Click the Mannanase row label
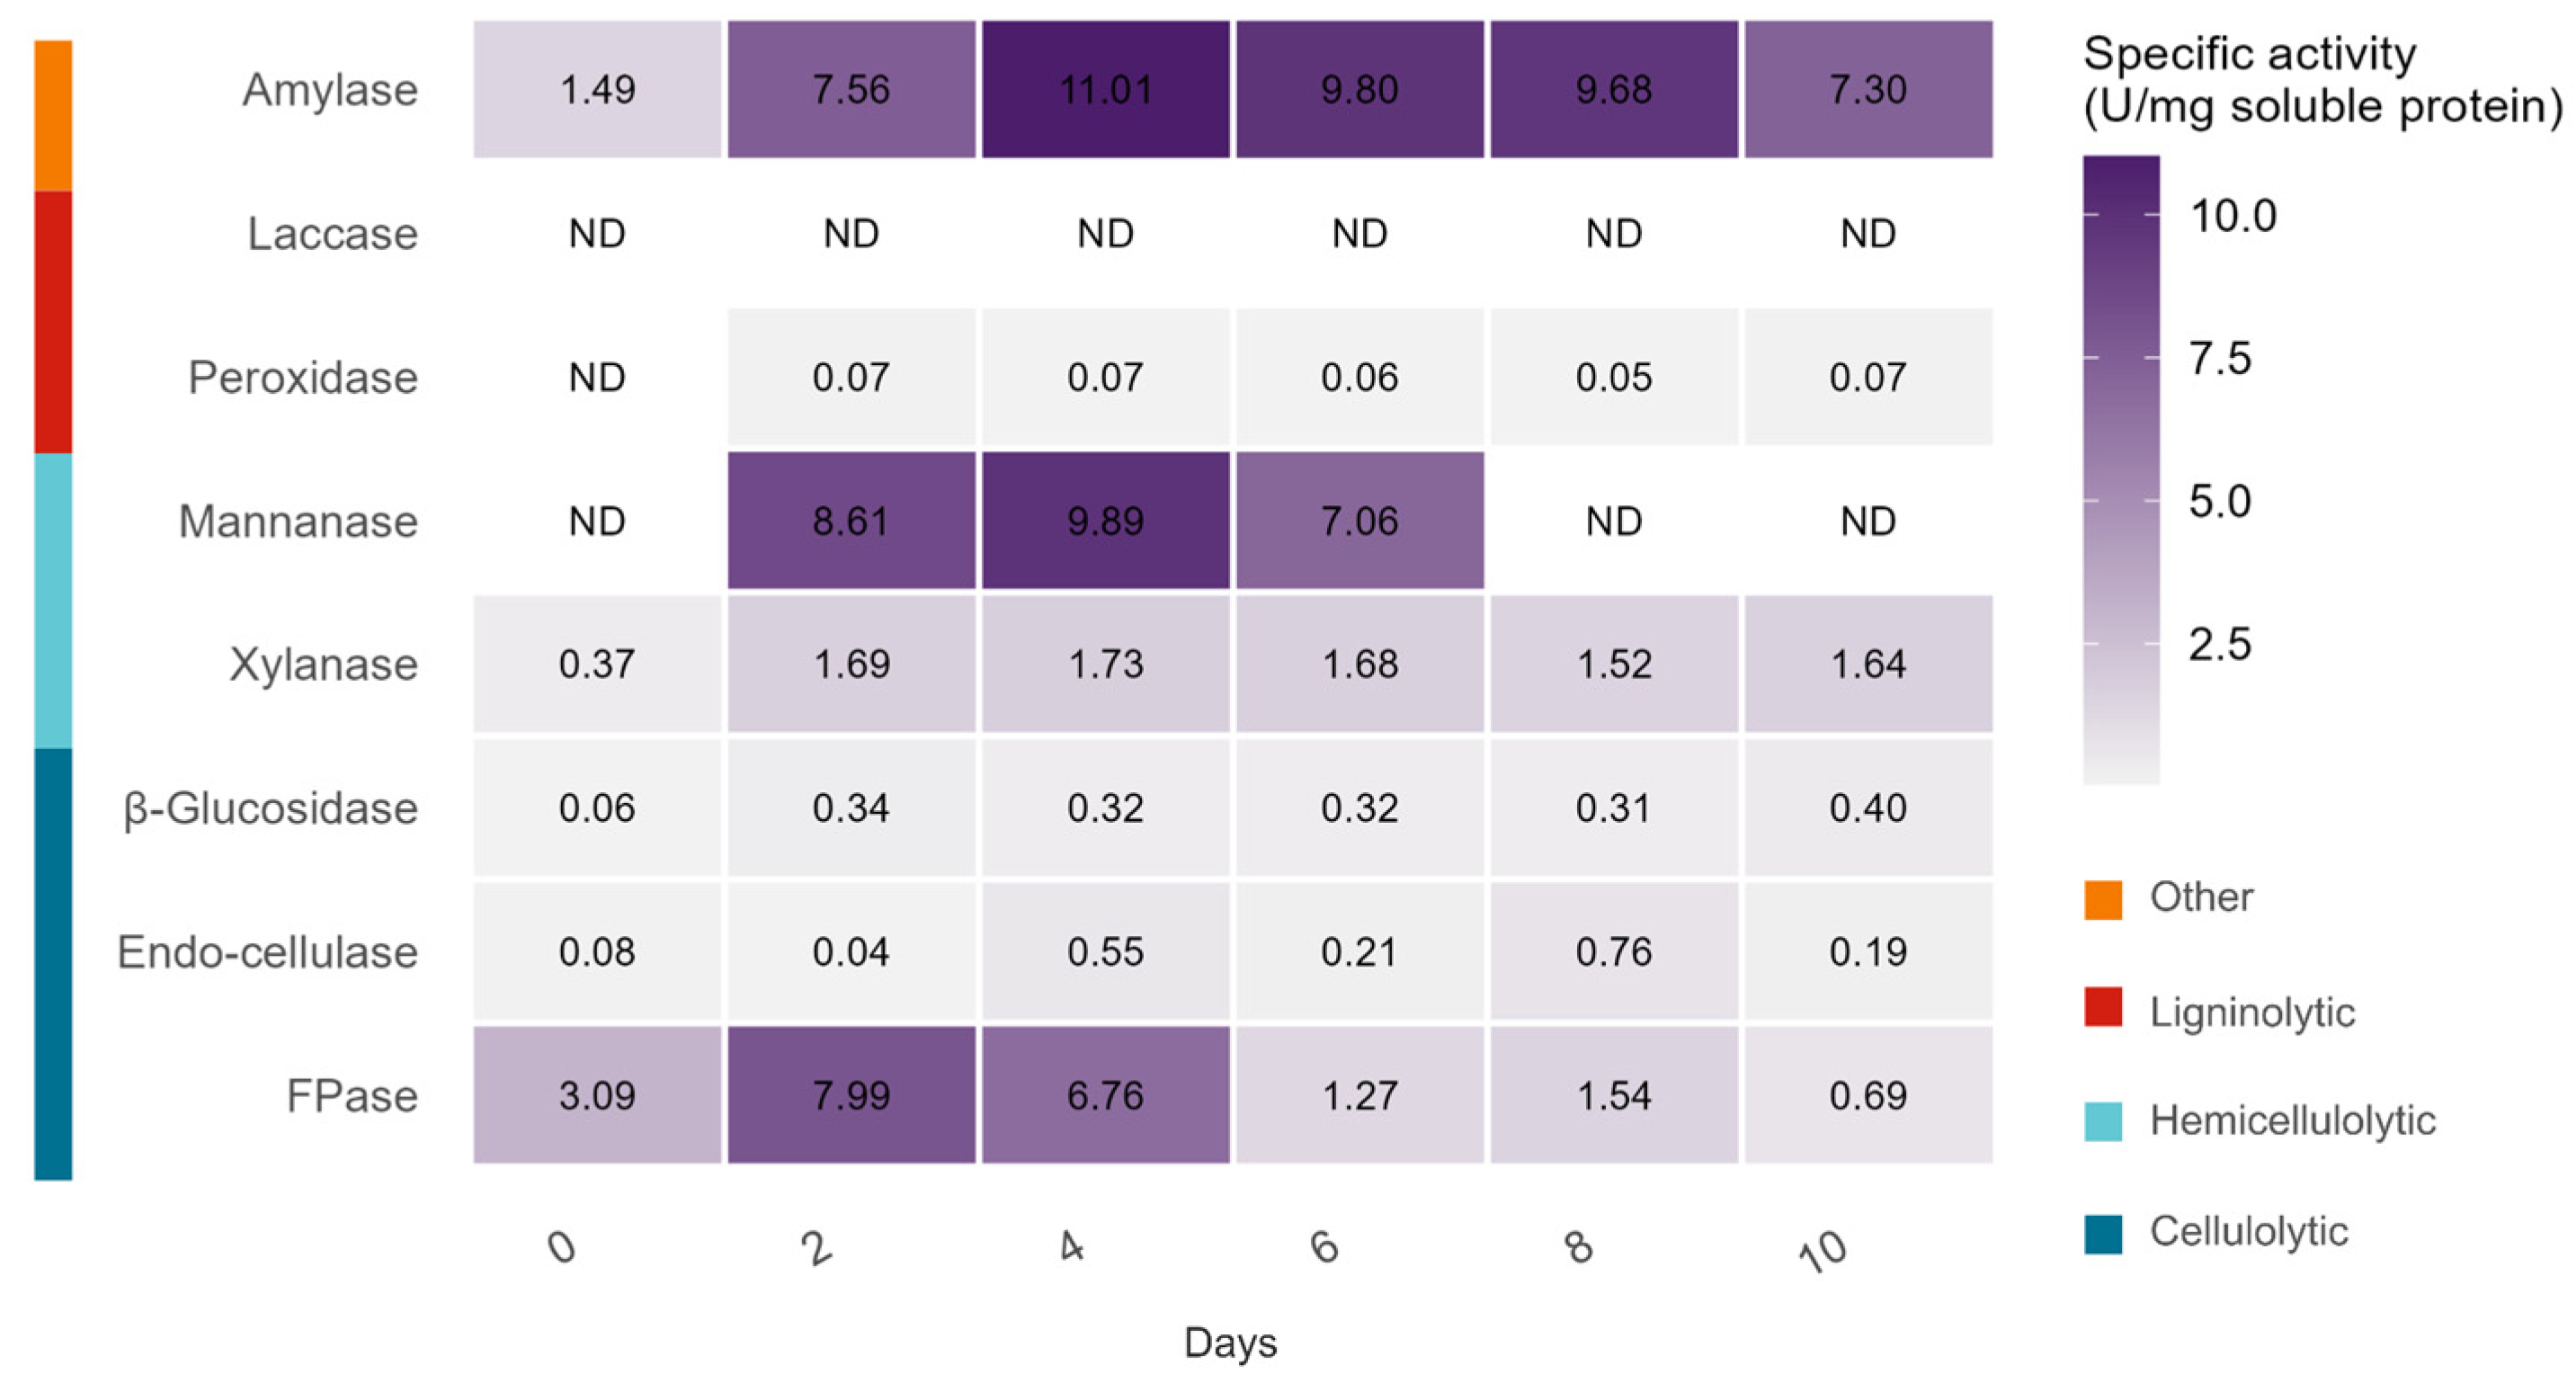This screenshot has width=2576, height=1383. click(x=297, y=521)
